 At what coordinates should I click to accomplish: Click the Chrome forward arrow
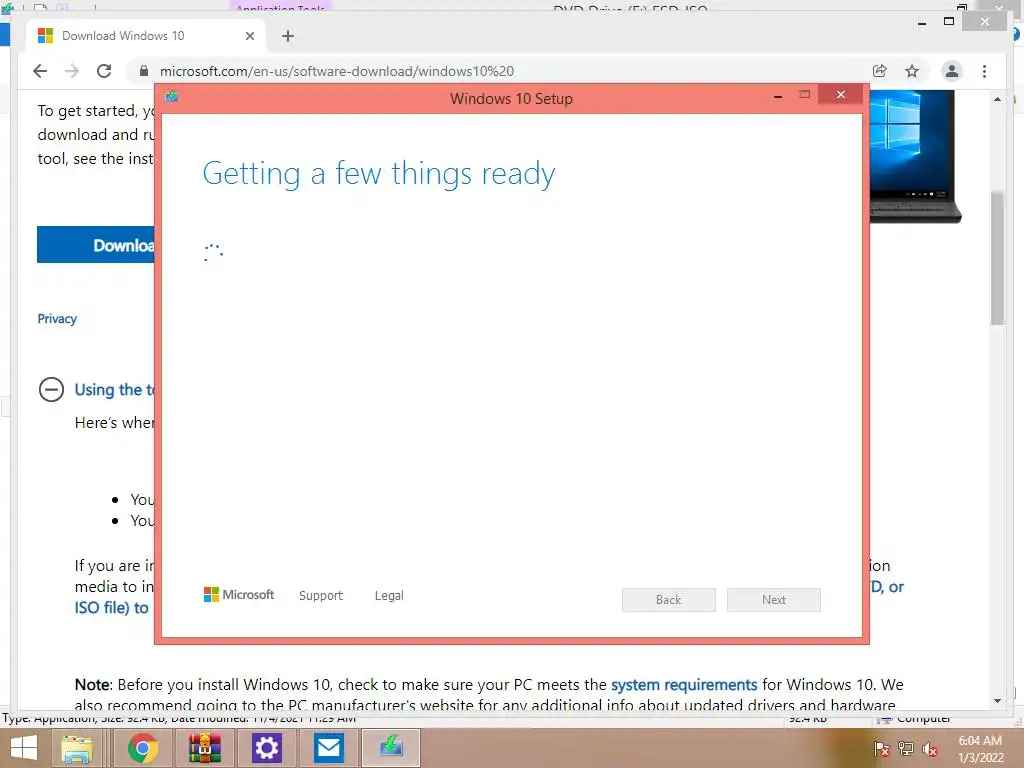[72, 71]
